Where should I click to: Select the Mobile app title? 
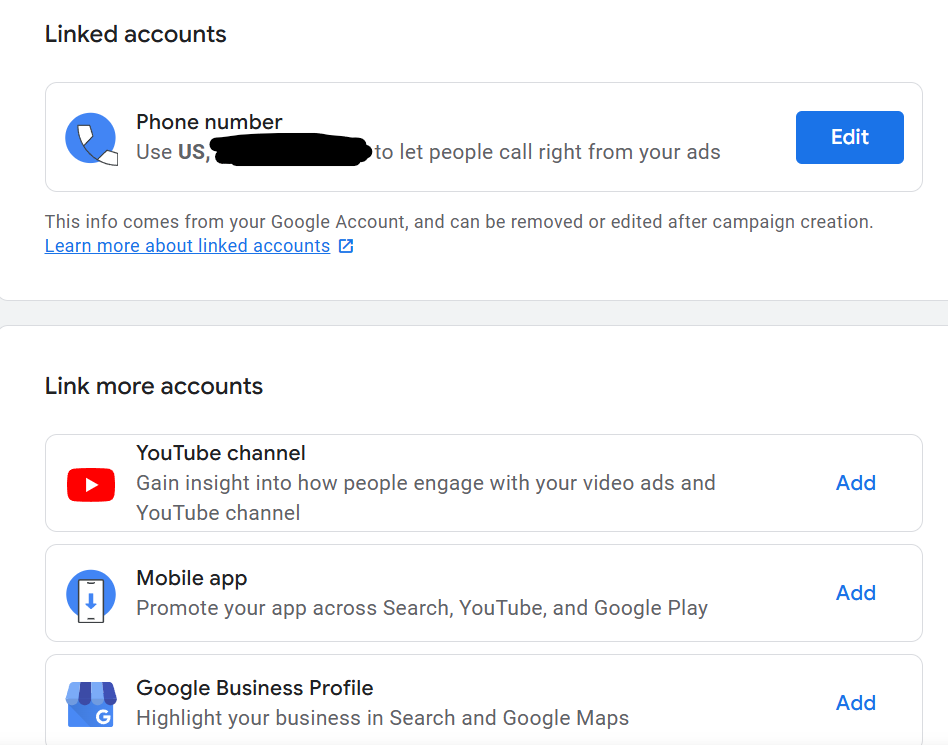[191, 578]
